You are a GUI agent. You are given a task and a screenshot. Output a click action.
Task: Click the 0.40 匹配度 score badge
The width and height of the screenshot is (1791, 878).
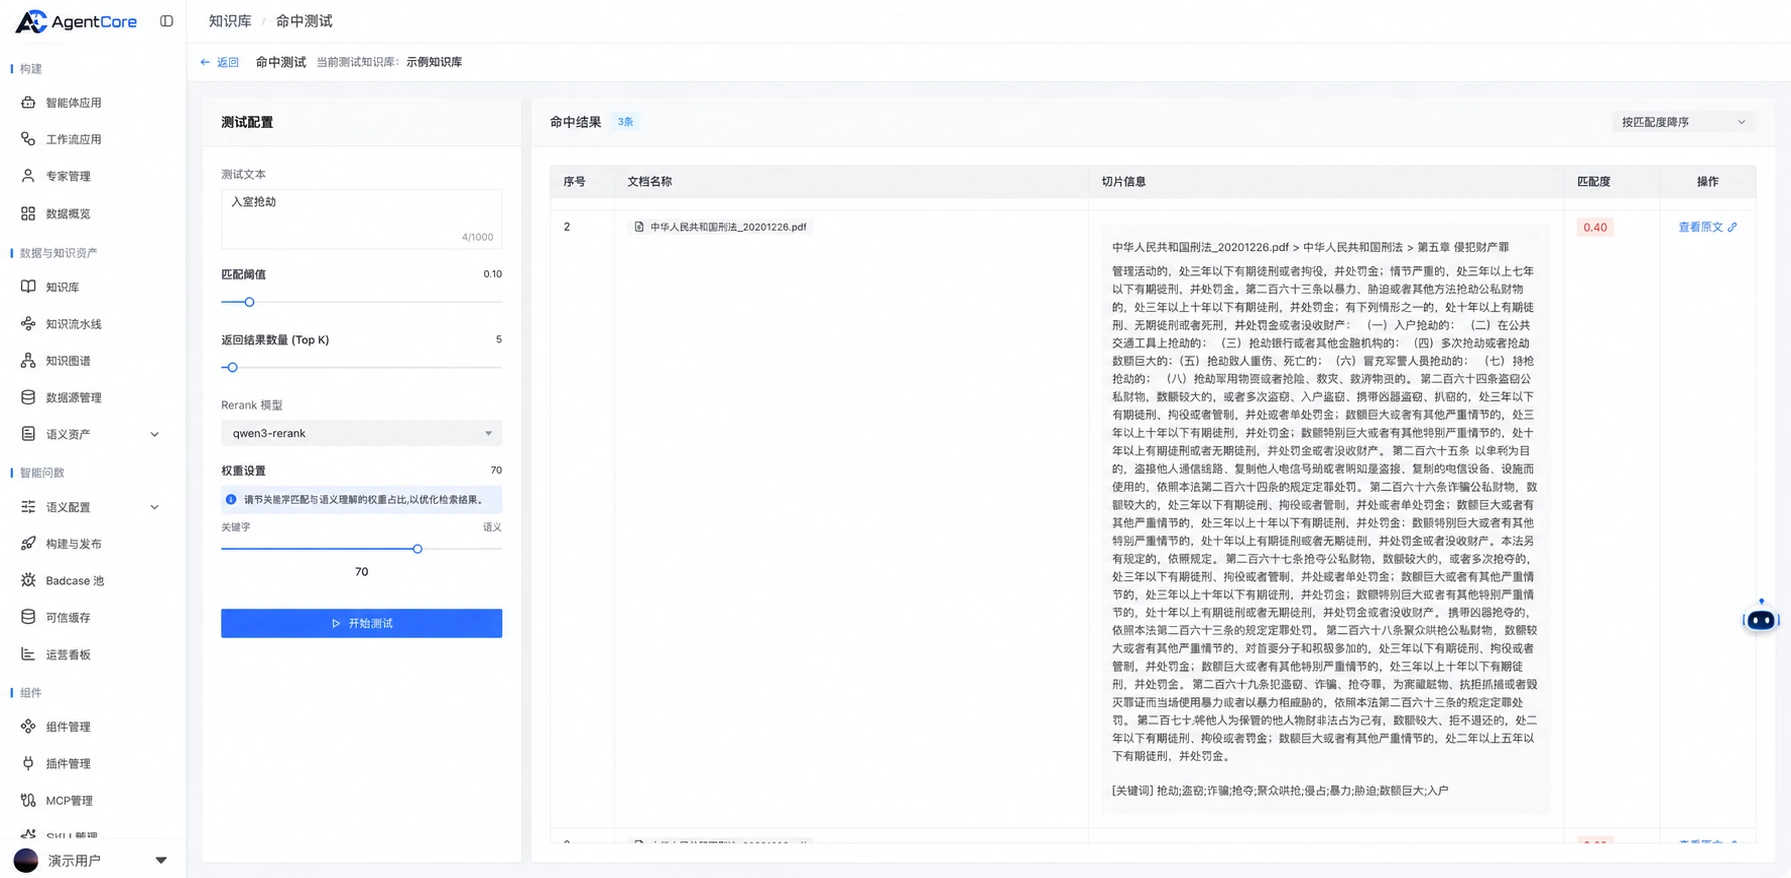pyautogui.click(x=1595, y=227)
